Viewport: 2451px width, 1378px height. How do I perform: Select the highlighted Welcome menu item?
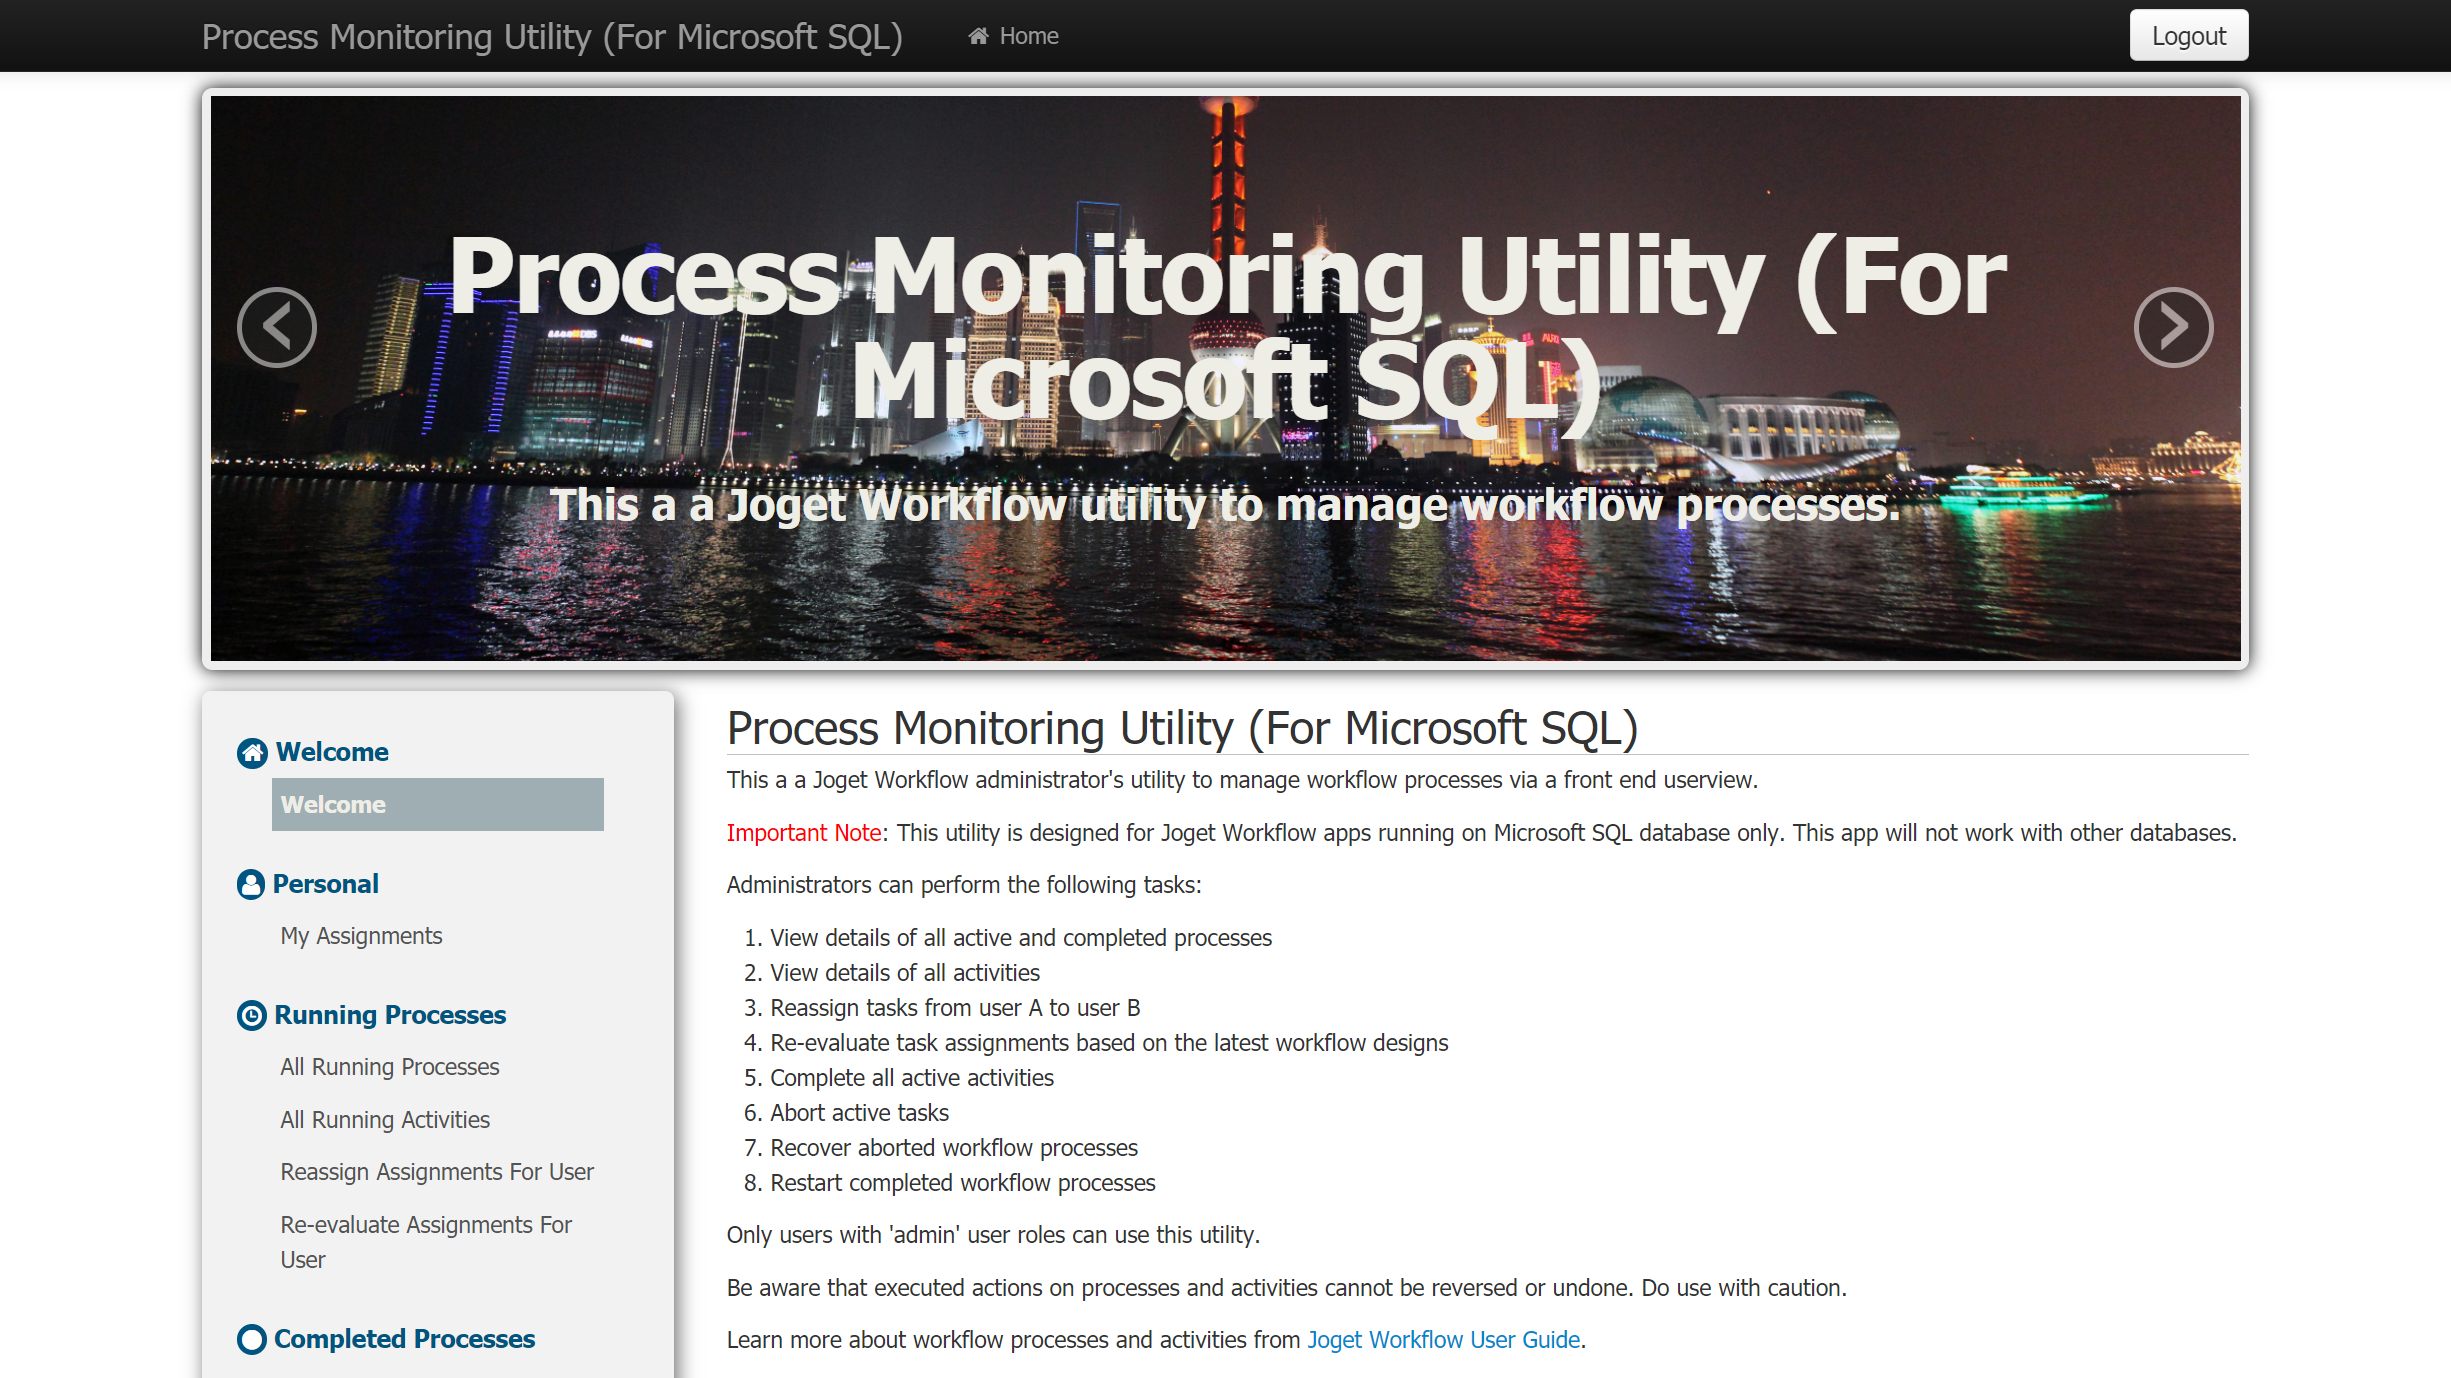pos(437,805)
